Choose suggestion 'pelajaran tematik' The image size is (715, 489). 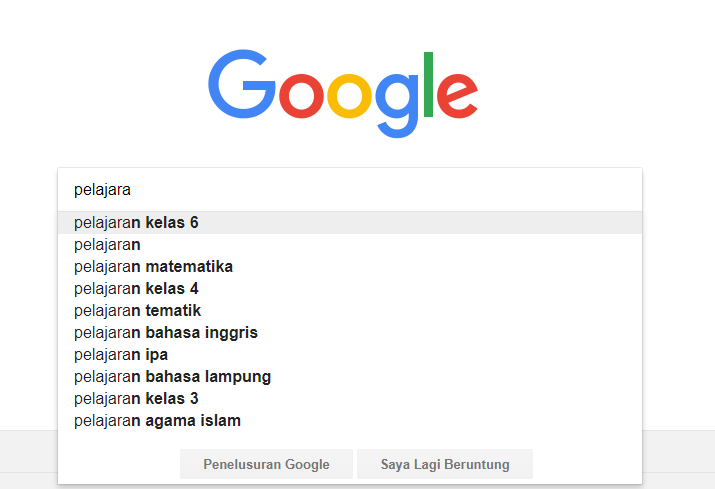click(x=350, y=311)
